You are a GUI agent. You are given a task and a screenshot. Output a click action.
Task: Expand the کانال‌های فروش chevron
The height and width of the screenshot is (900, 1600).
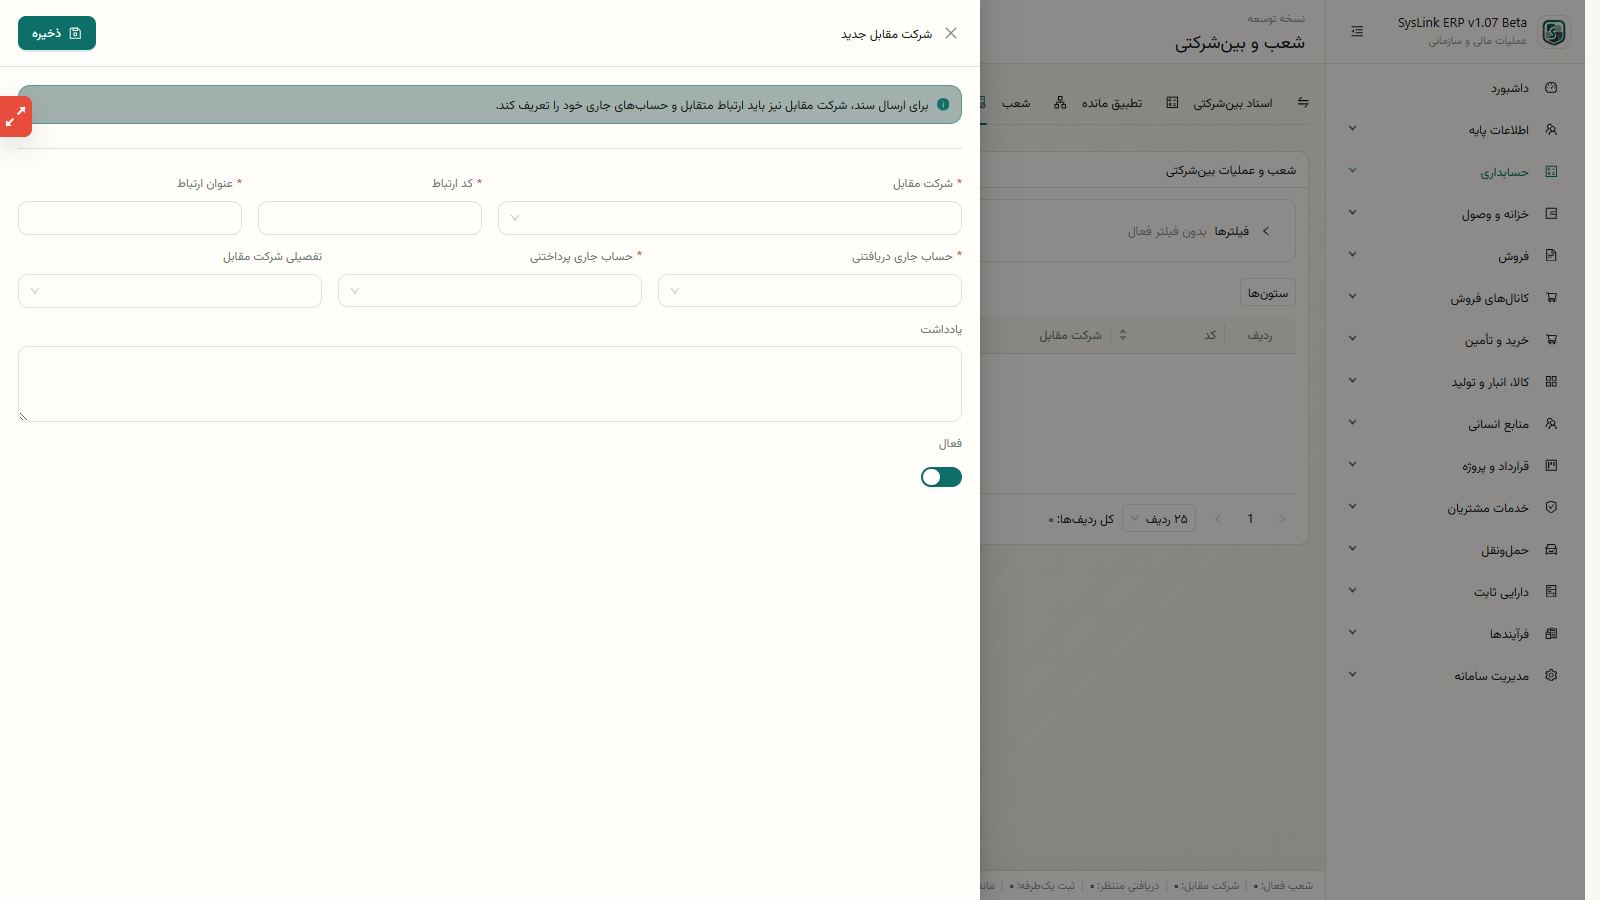(1352, 296)
